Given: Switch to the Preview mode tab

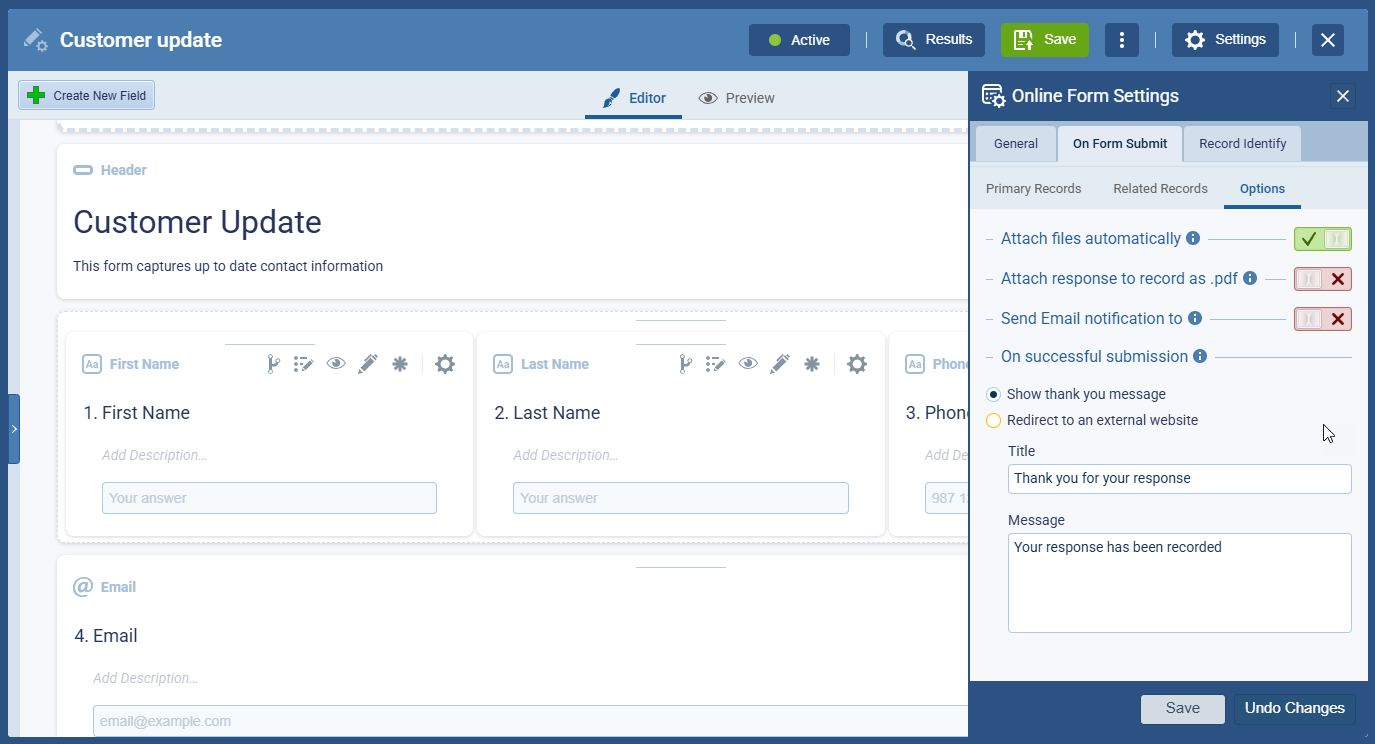Looking at the screenshot, I should pos(737,98).
